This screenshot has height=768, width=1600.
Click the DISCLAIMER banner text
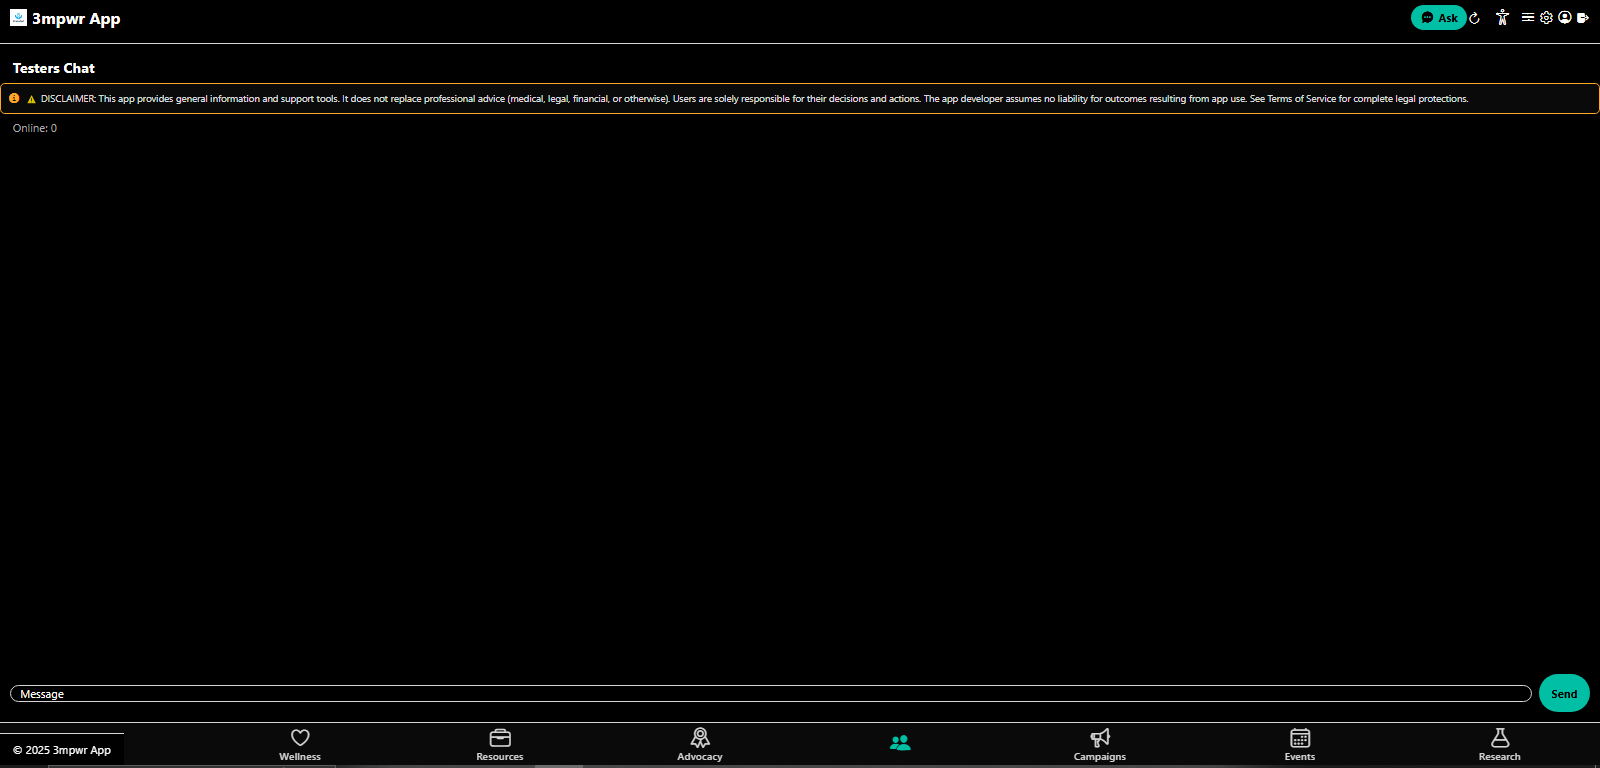[754, 99]
